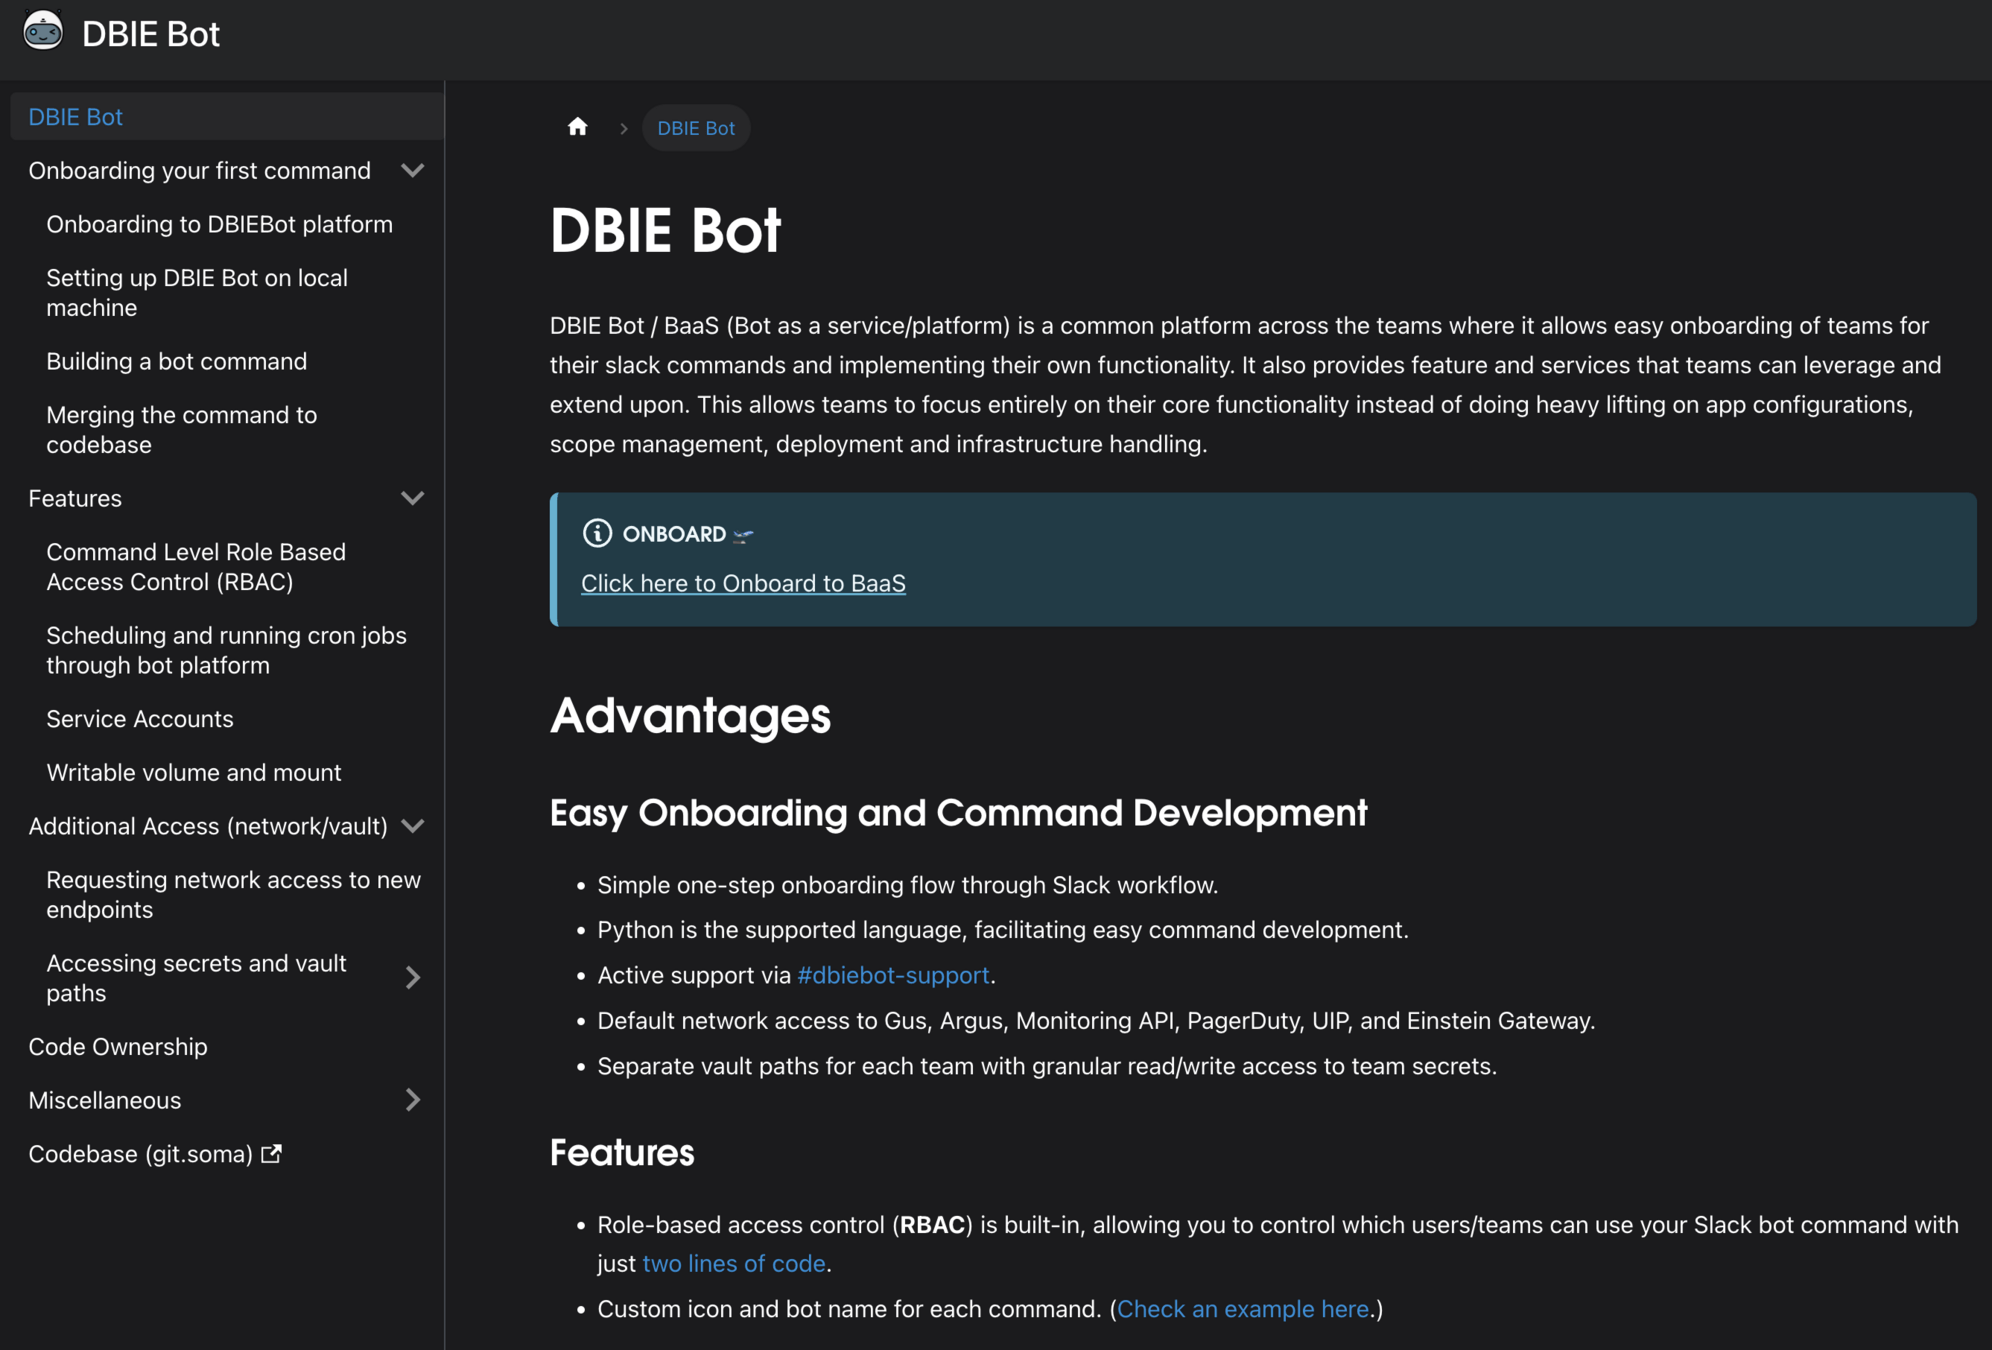Collapse the Features sidebar section

coord(412,498)
